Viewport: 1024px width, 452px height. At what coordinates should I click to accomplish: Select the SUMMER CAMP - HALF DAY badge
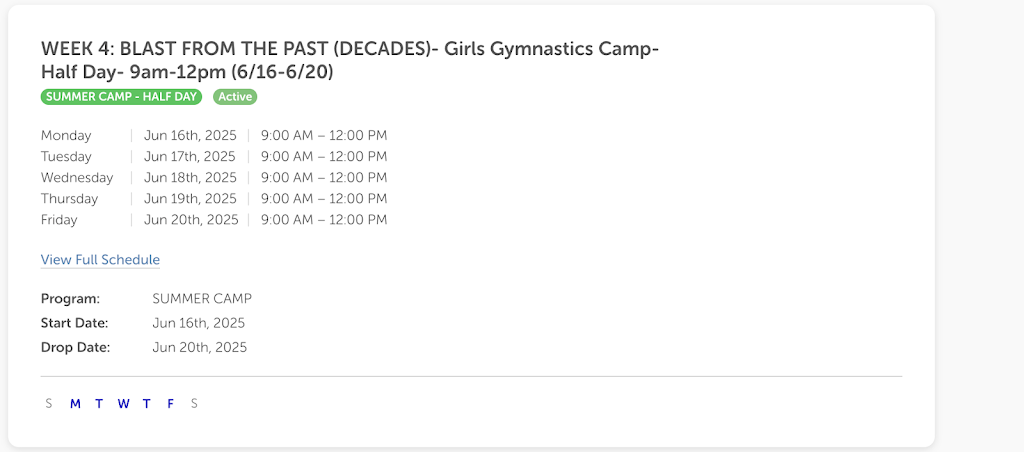click(x=121, y=97)
